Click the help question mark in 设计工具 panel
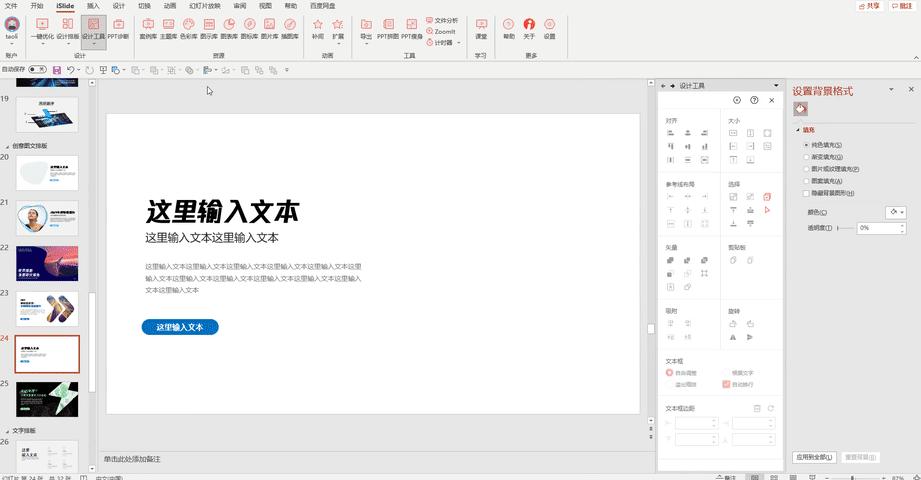 point(754,100)
